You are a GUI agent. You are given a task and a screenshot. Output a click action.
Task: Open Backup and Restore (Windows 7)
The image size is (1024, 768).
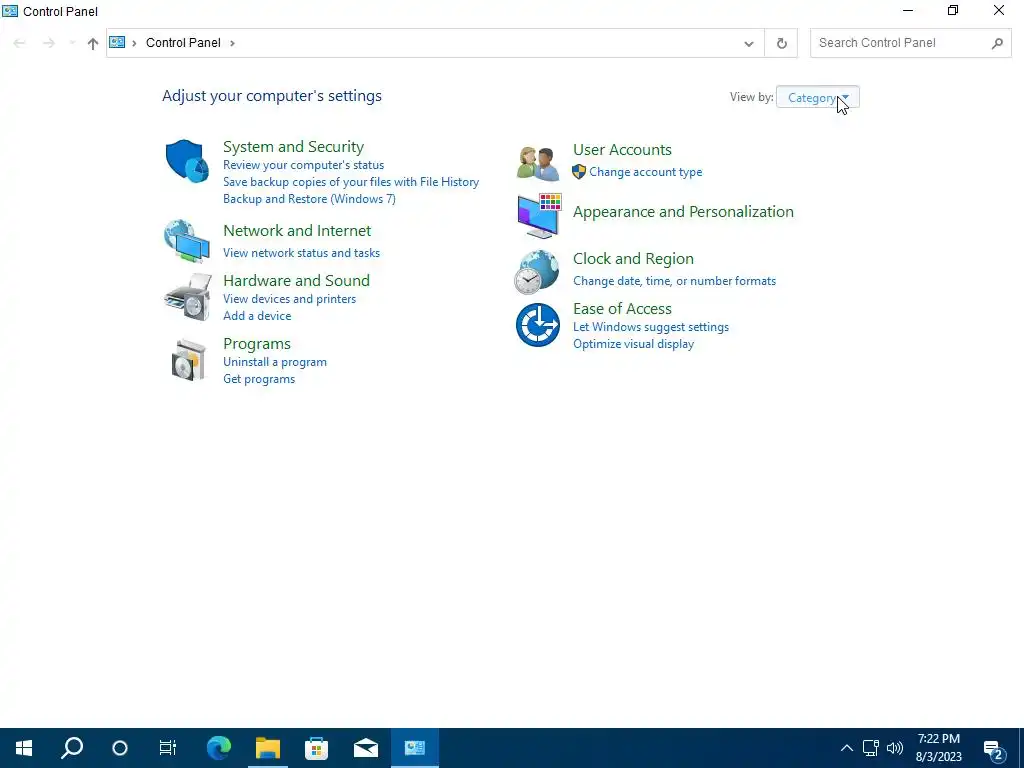(x=310, y=199)
